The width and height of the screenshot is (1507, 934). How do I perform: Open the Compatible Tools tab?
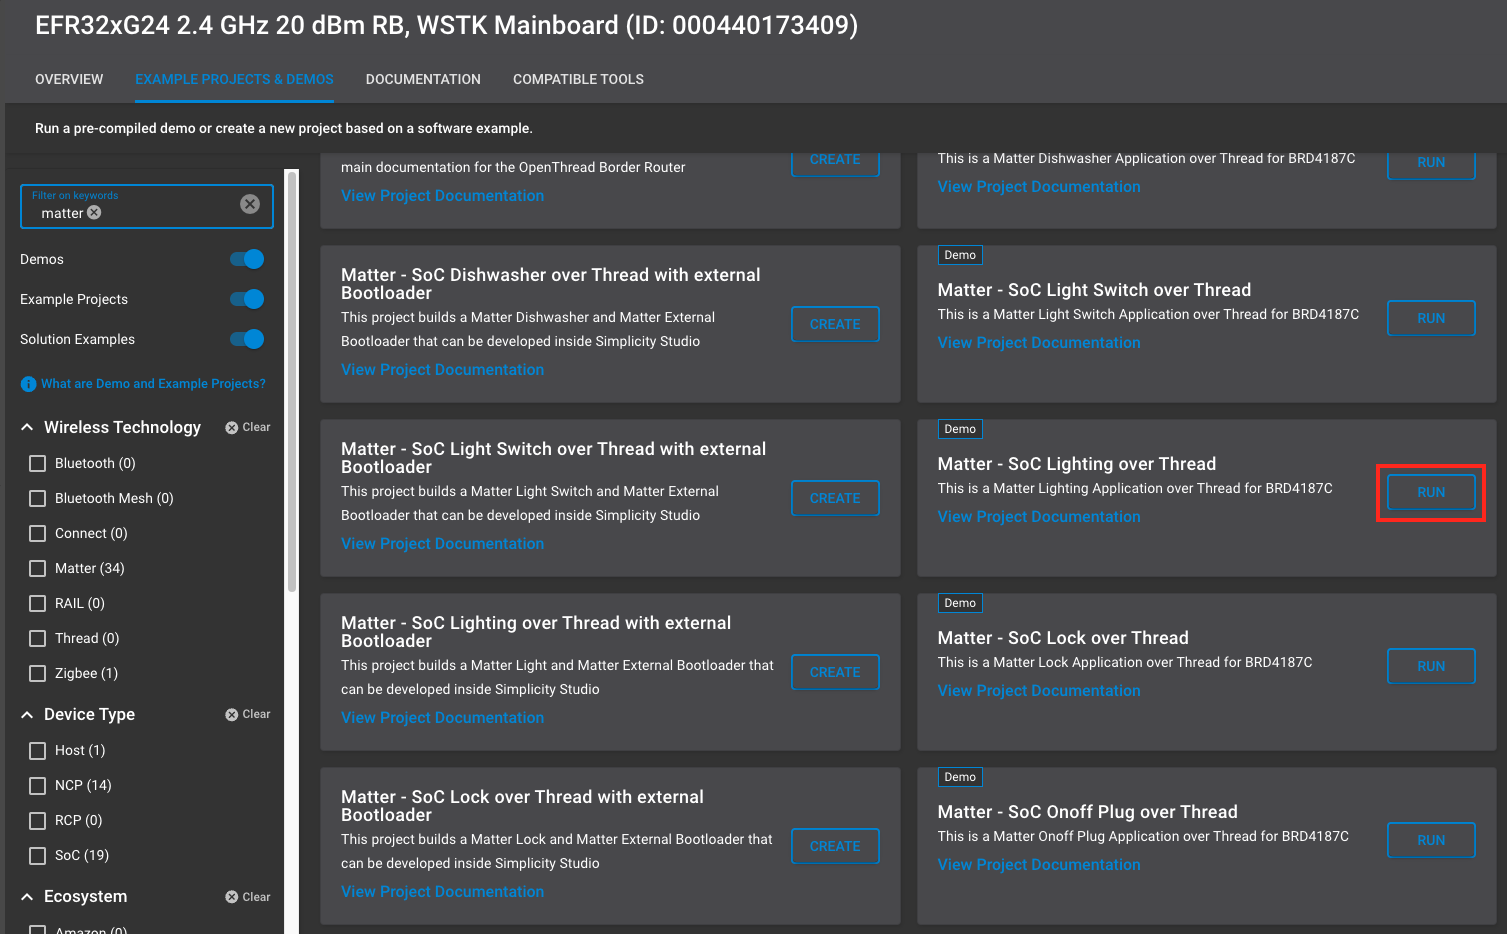pyautogui.click(x=578, y=79)
